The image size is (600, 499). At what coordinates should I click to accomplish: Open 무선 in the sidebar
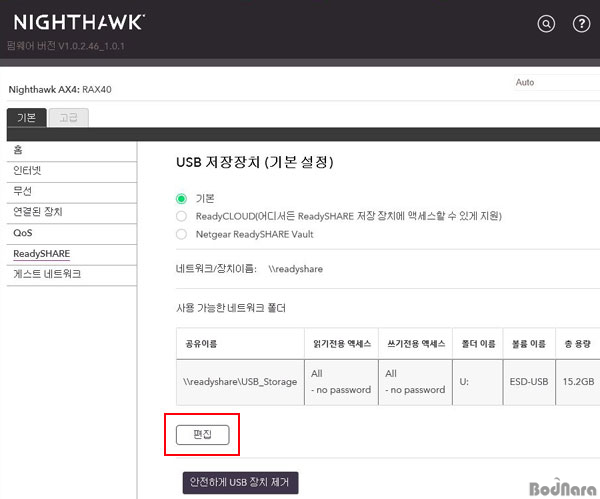(x=72, y=191)
